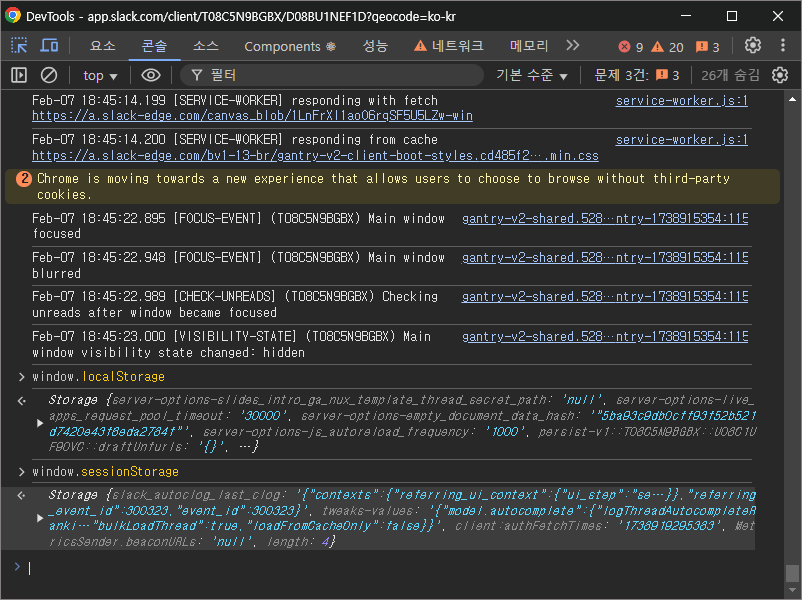The image size is (802, 600).
Task: Toggle the console sidebar panel icon
Action: pyautogui.click(x=19, y=75)
